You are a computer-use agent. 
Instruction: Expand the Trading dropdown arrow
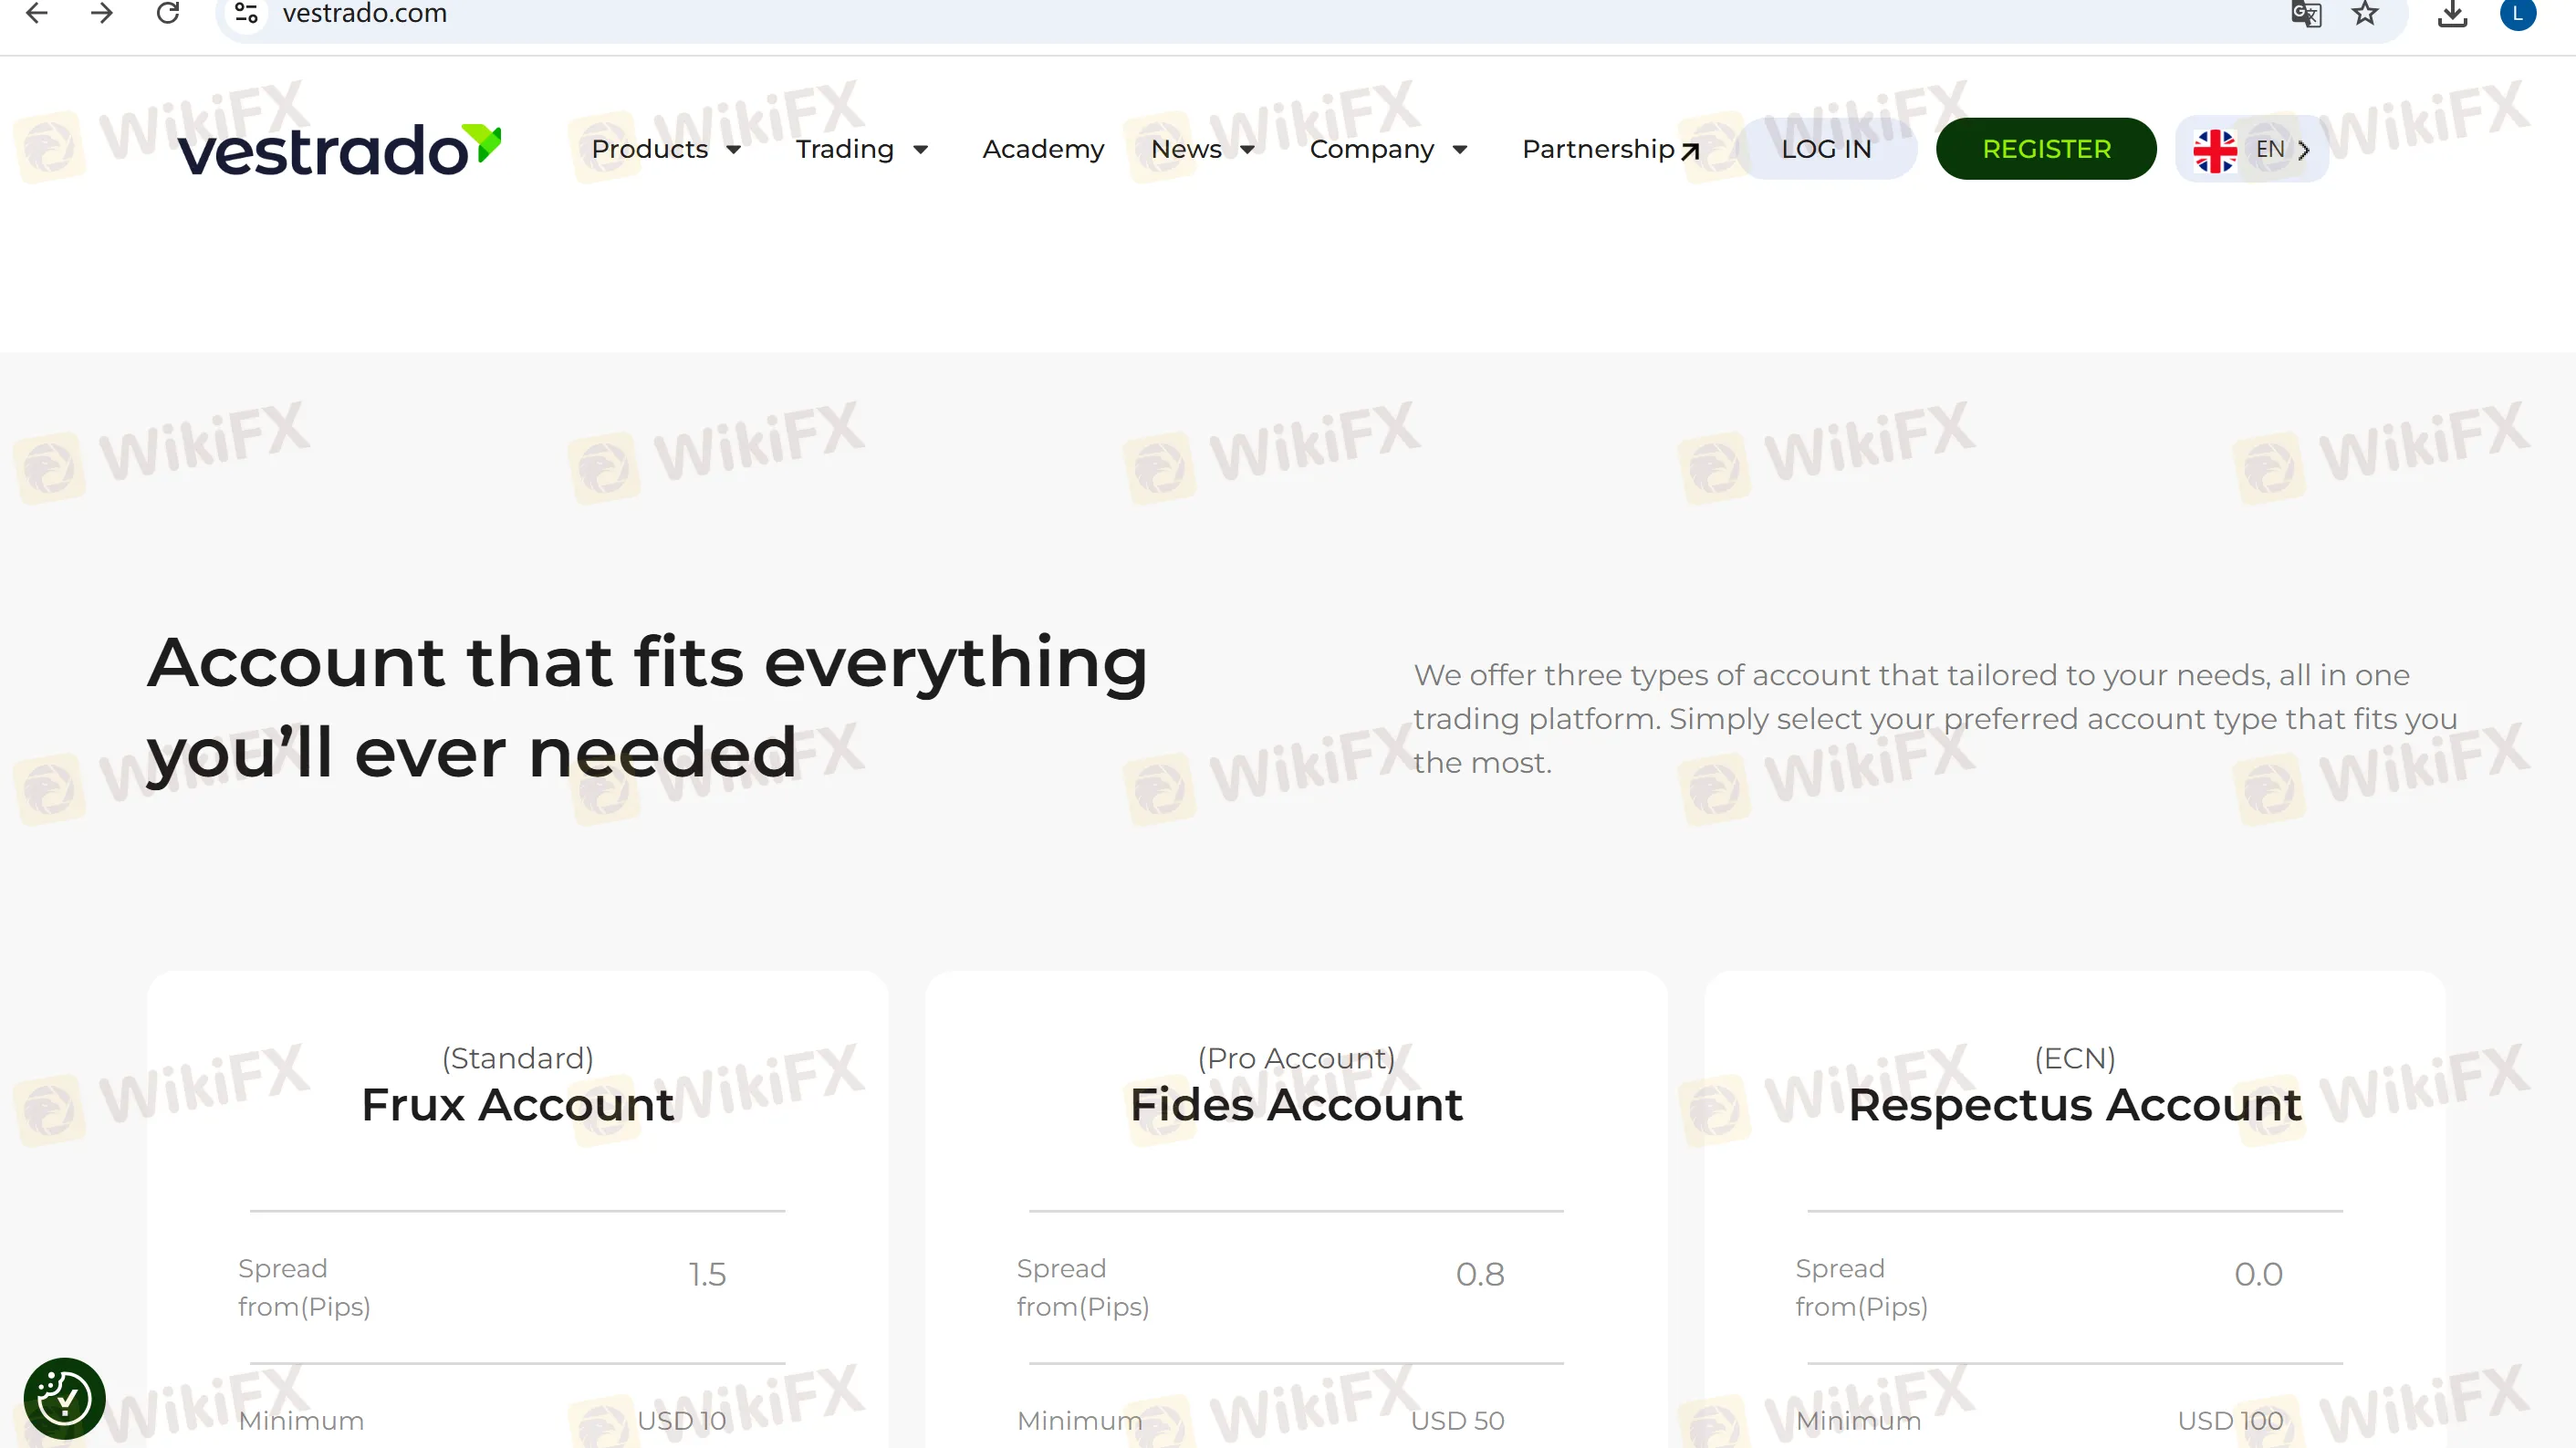pyautogui.click(x=920, y=150)
